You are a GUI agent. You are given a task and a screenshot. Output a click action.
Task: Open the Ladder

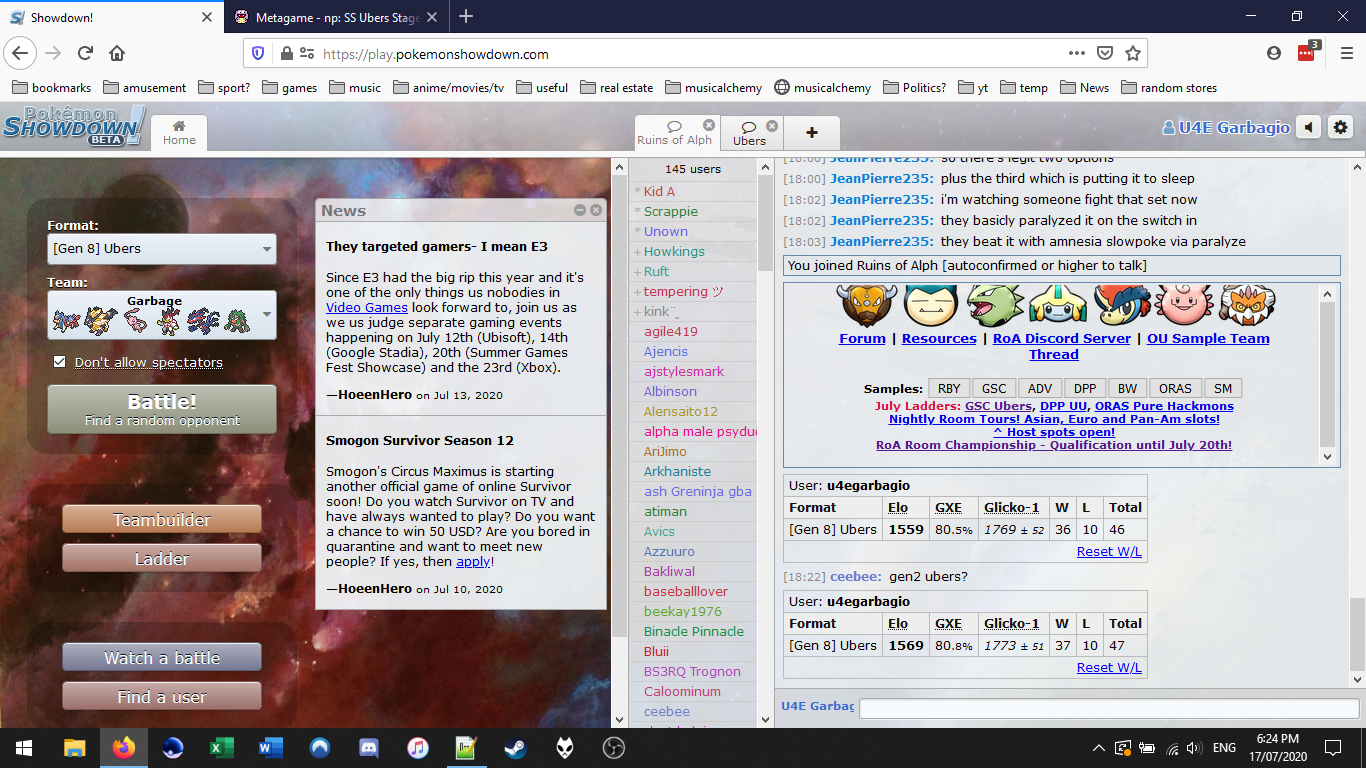click(x=162, y=559)
